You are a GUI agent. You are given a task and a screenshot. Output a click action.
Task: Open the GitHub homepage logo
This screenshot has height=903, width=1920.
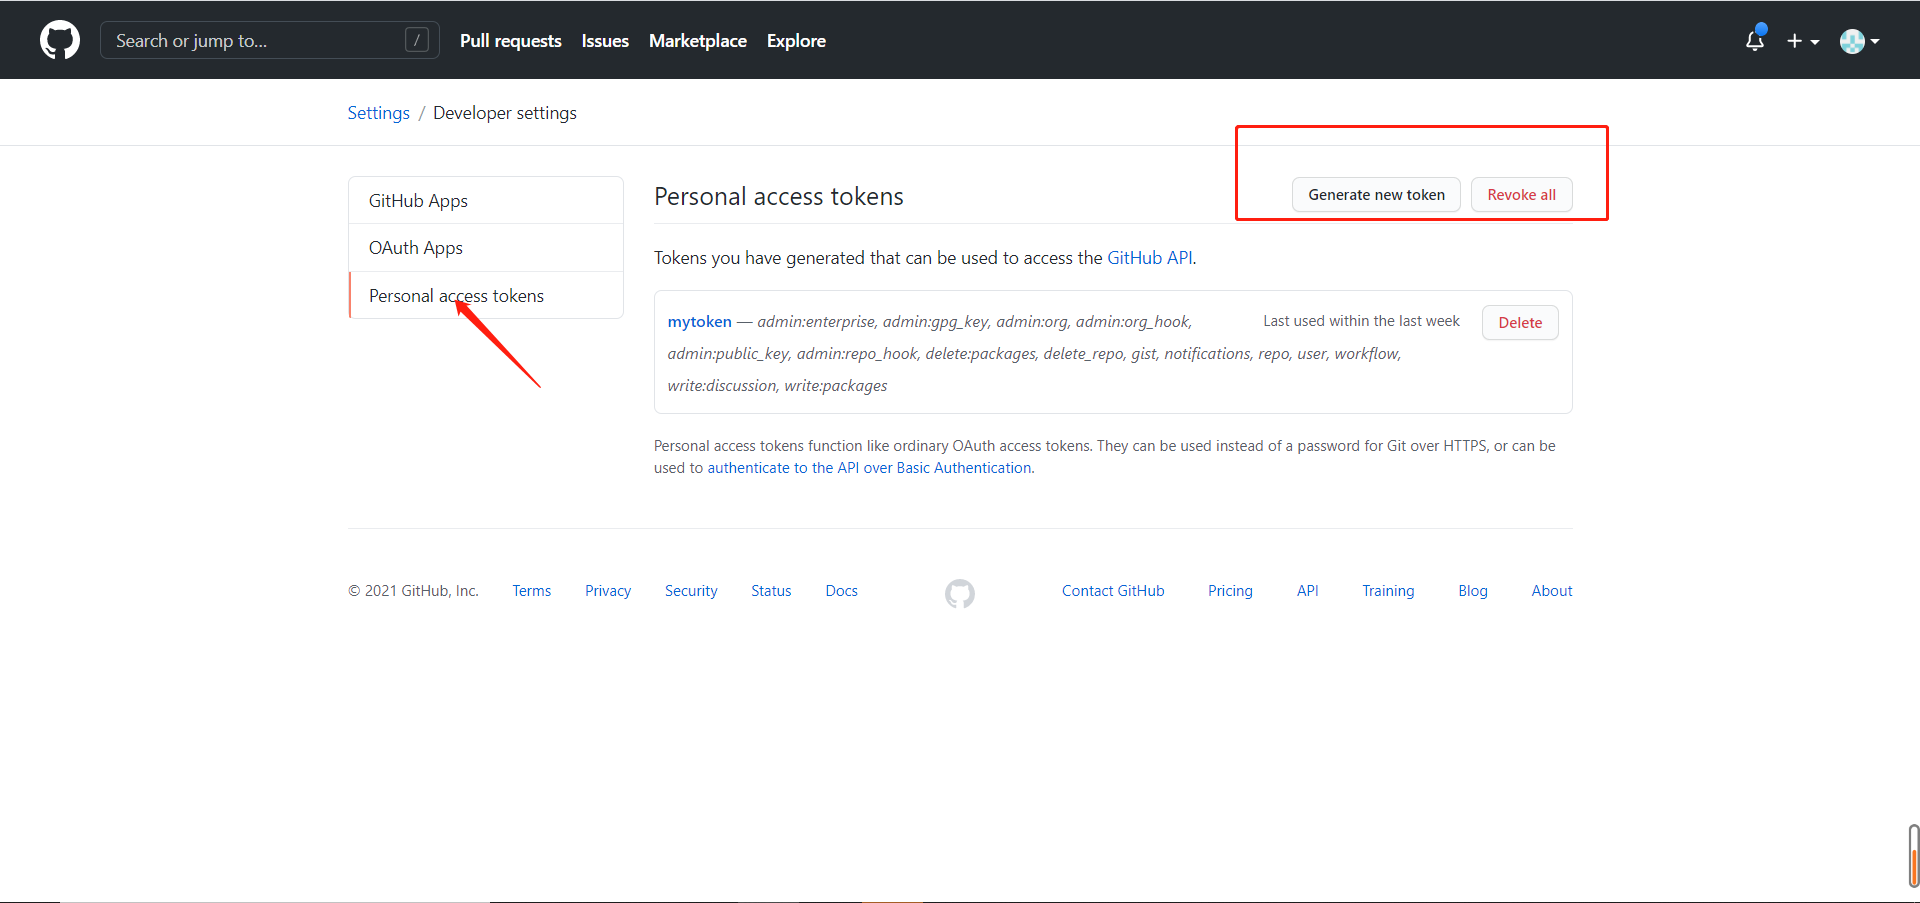60,40
